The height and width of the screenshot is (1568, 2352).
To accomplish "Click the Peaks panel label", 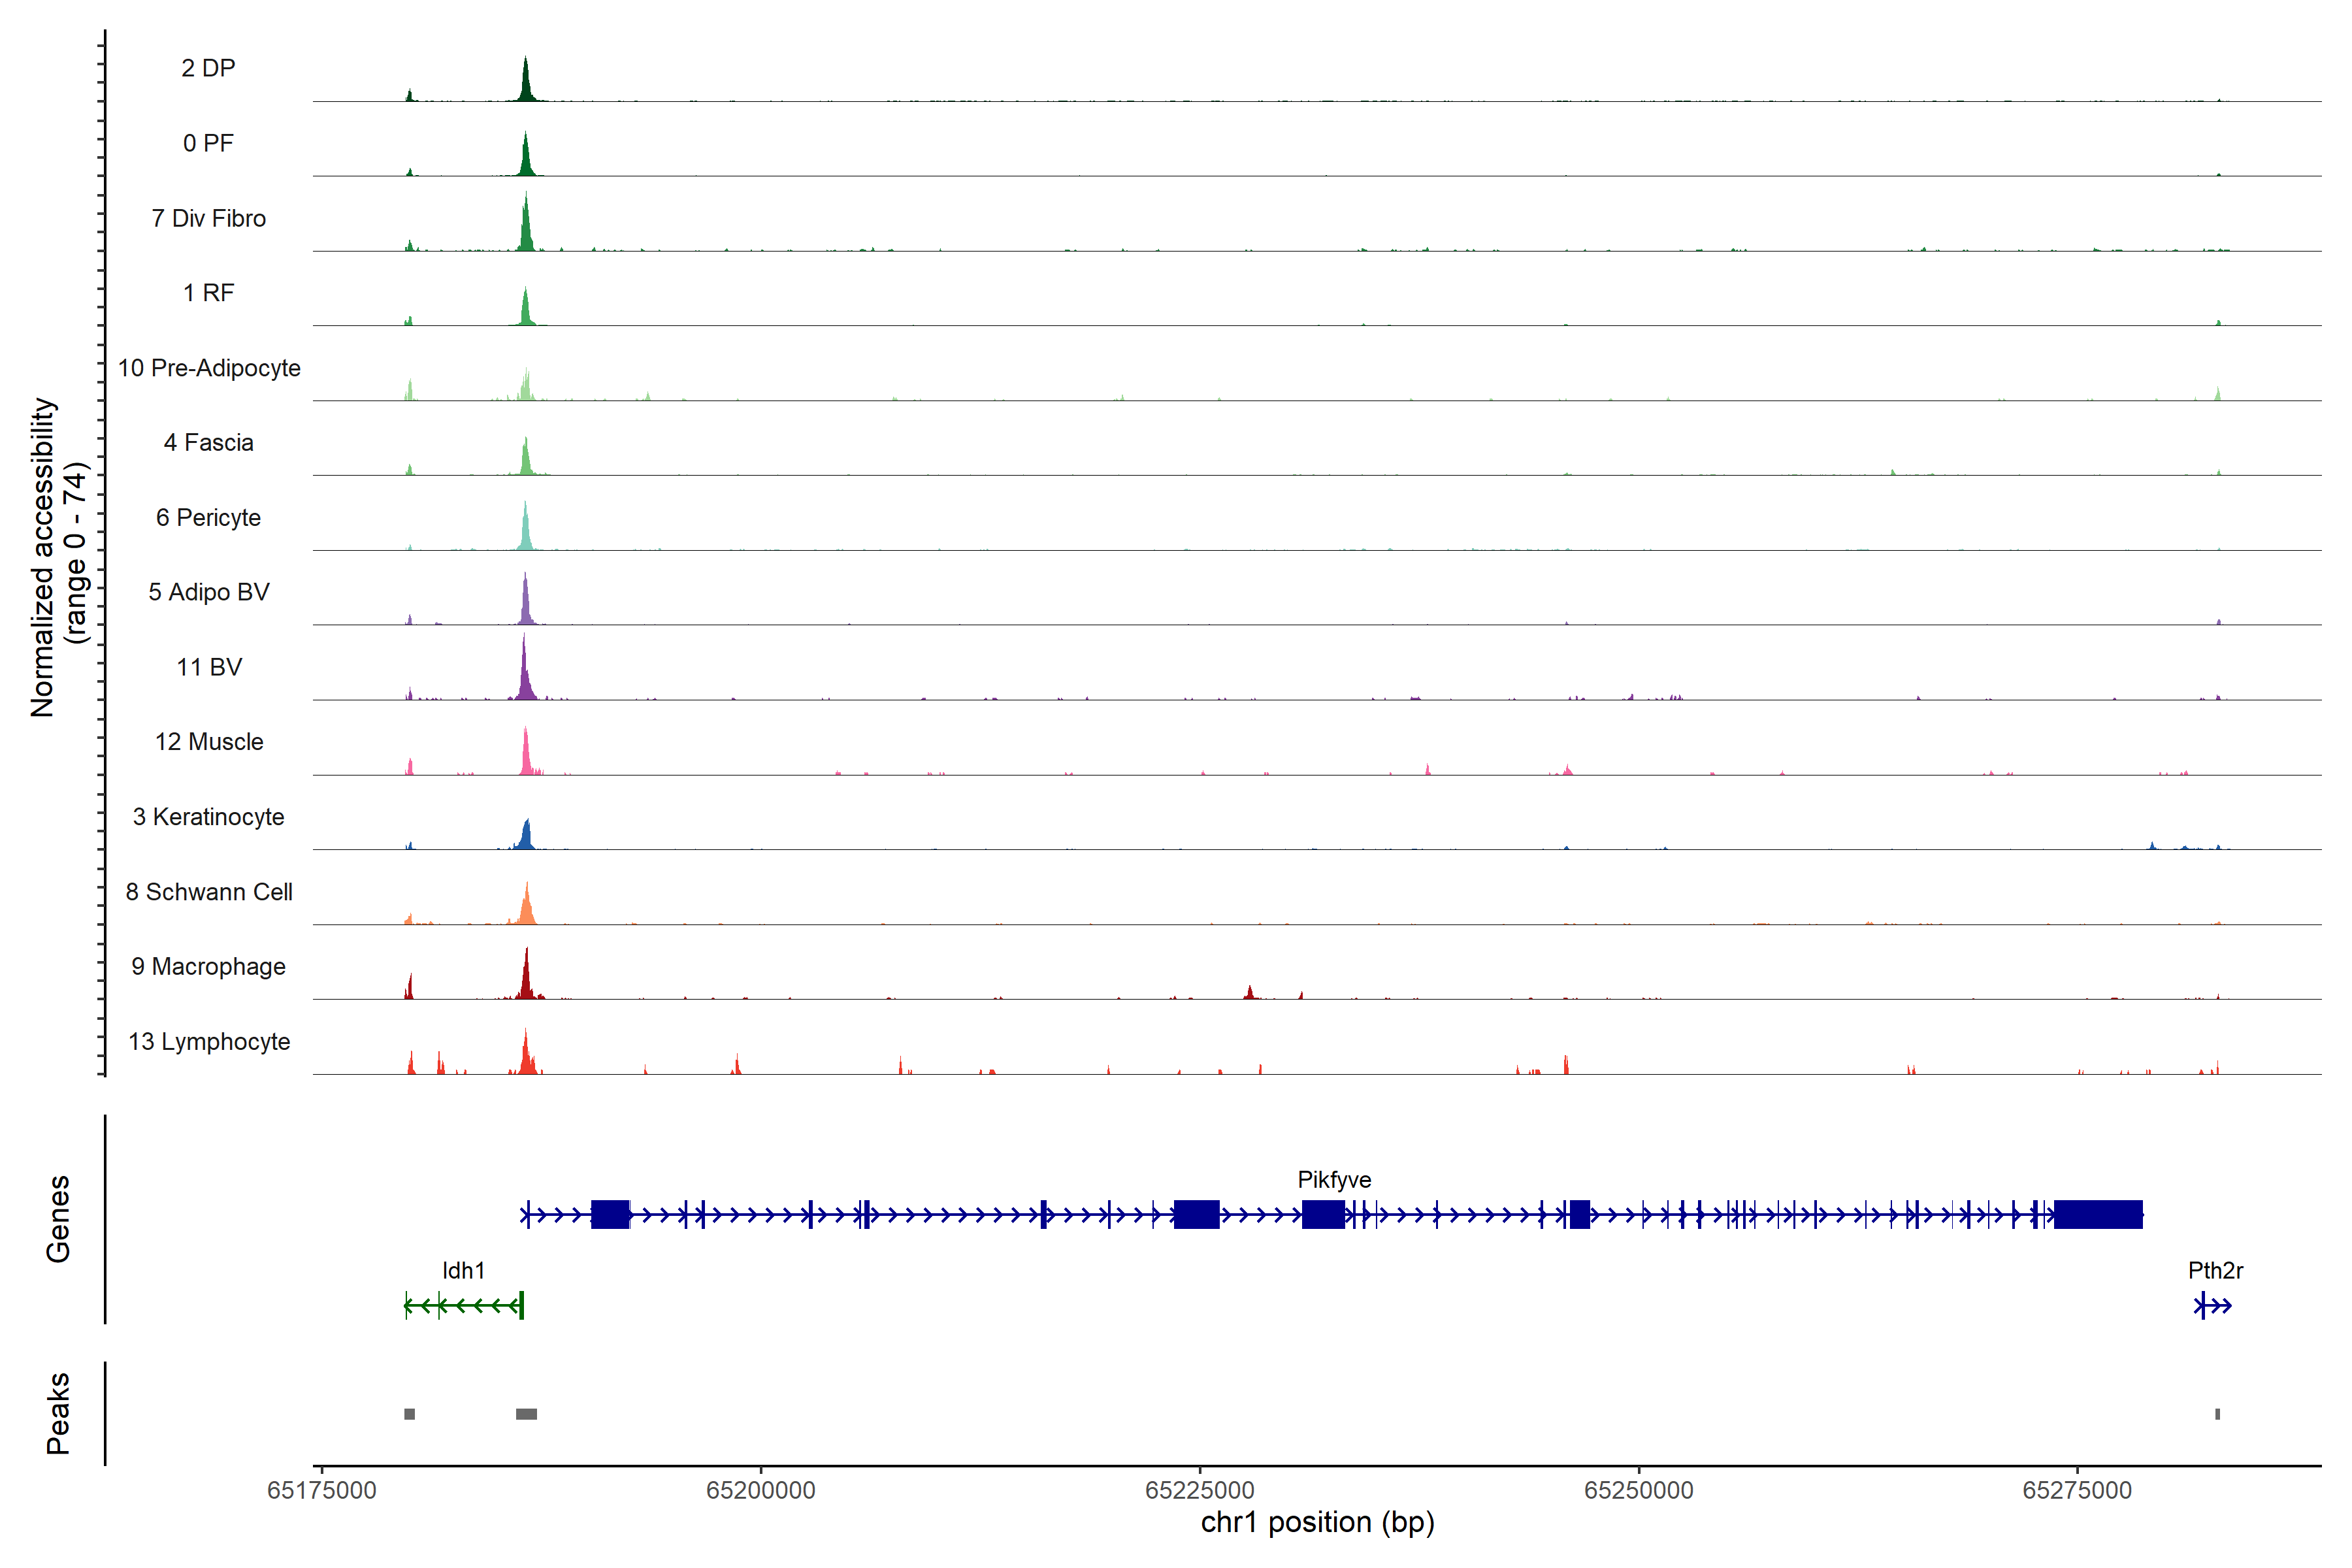I will 58,1413.
